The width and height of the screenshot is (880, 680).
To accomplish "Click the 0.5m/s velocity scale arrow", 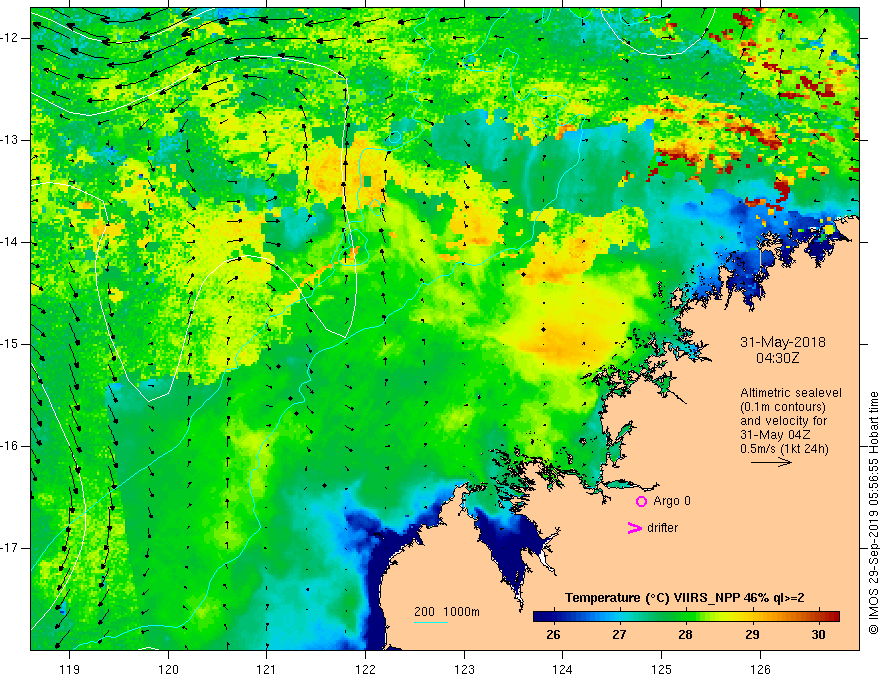I will click(x=771, y=462).
